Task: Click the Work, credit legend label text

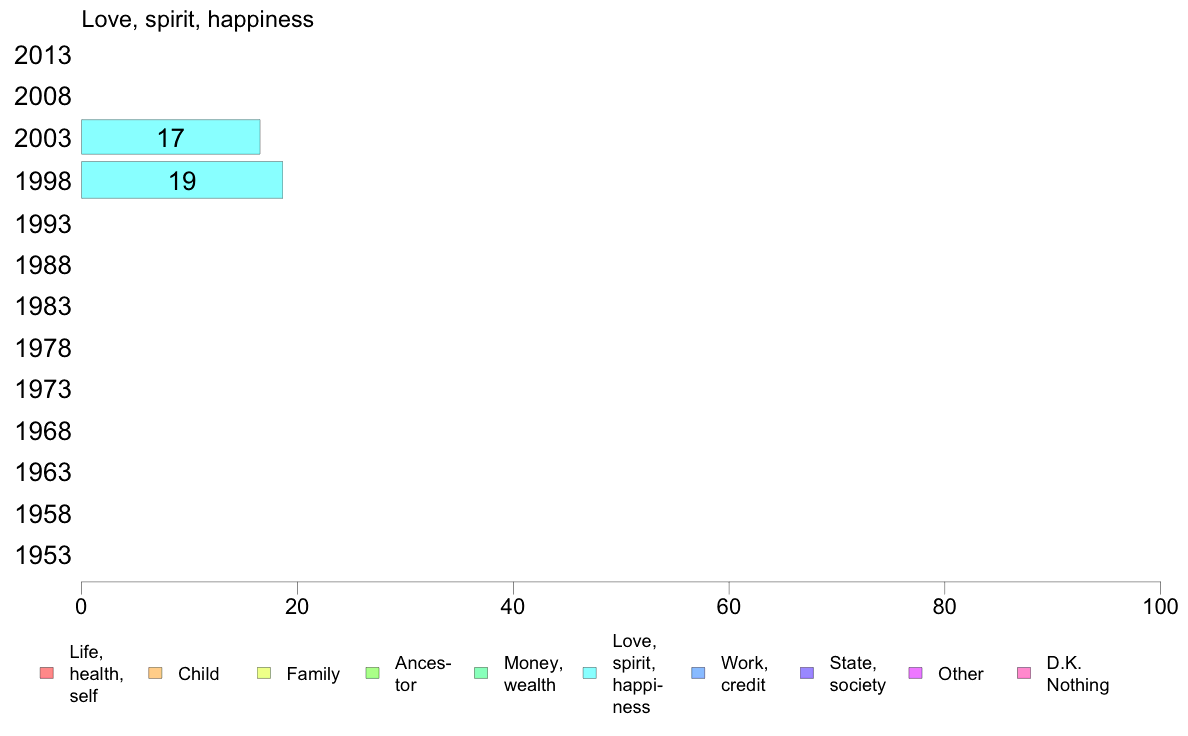Action: pos(744,674)
